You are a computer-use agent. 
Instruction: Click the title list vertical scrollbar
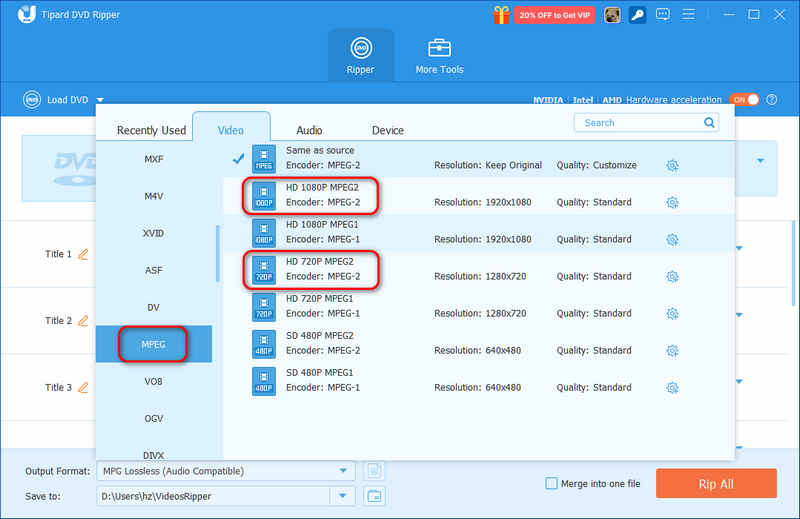click(x=793, y=263)
